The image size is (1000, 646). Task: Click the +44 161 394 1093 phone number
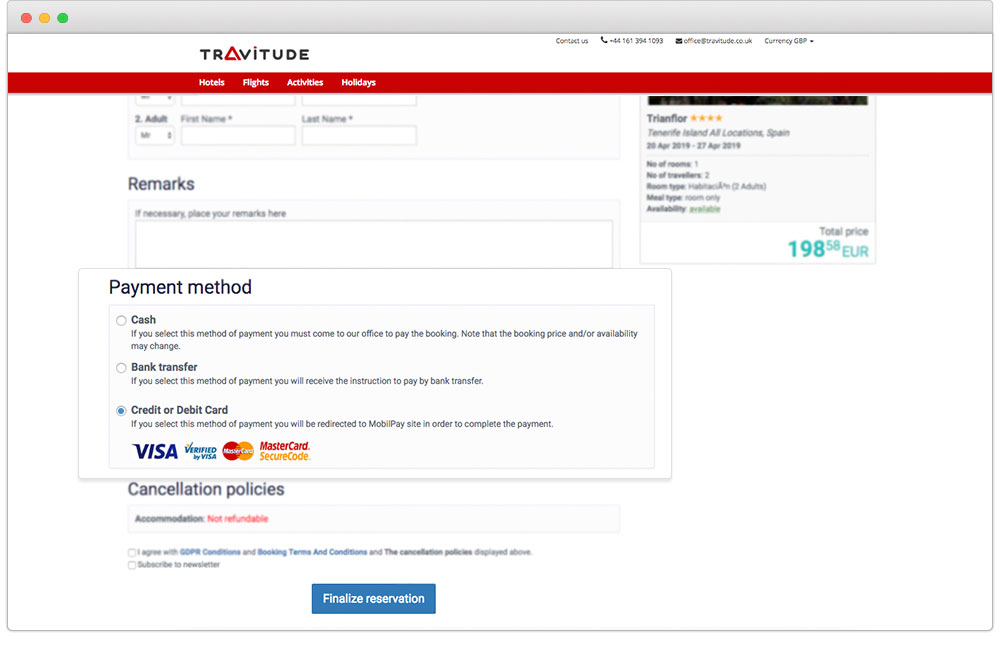pyautogui.click(x=636, y=41)
